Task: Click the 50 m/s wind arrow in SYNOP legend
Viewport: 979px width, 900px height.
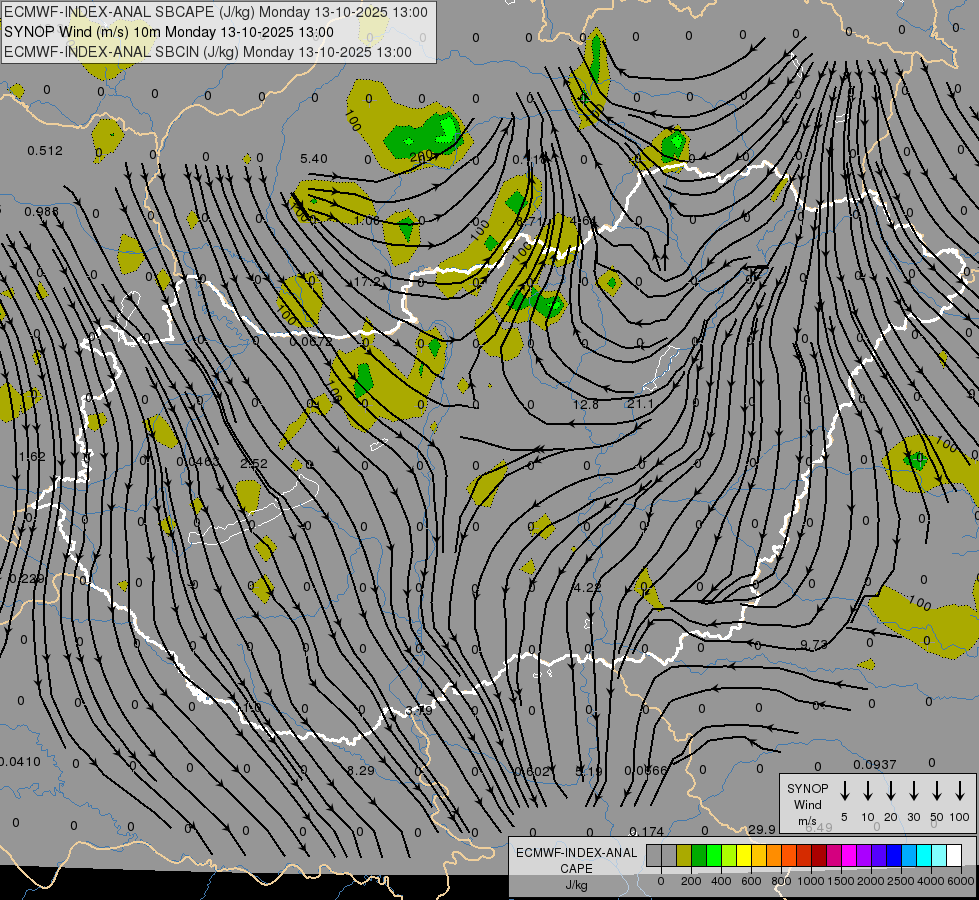Action: [x=937, y=791]
